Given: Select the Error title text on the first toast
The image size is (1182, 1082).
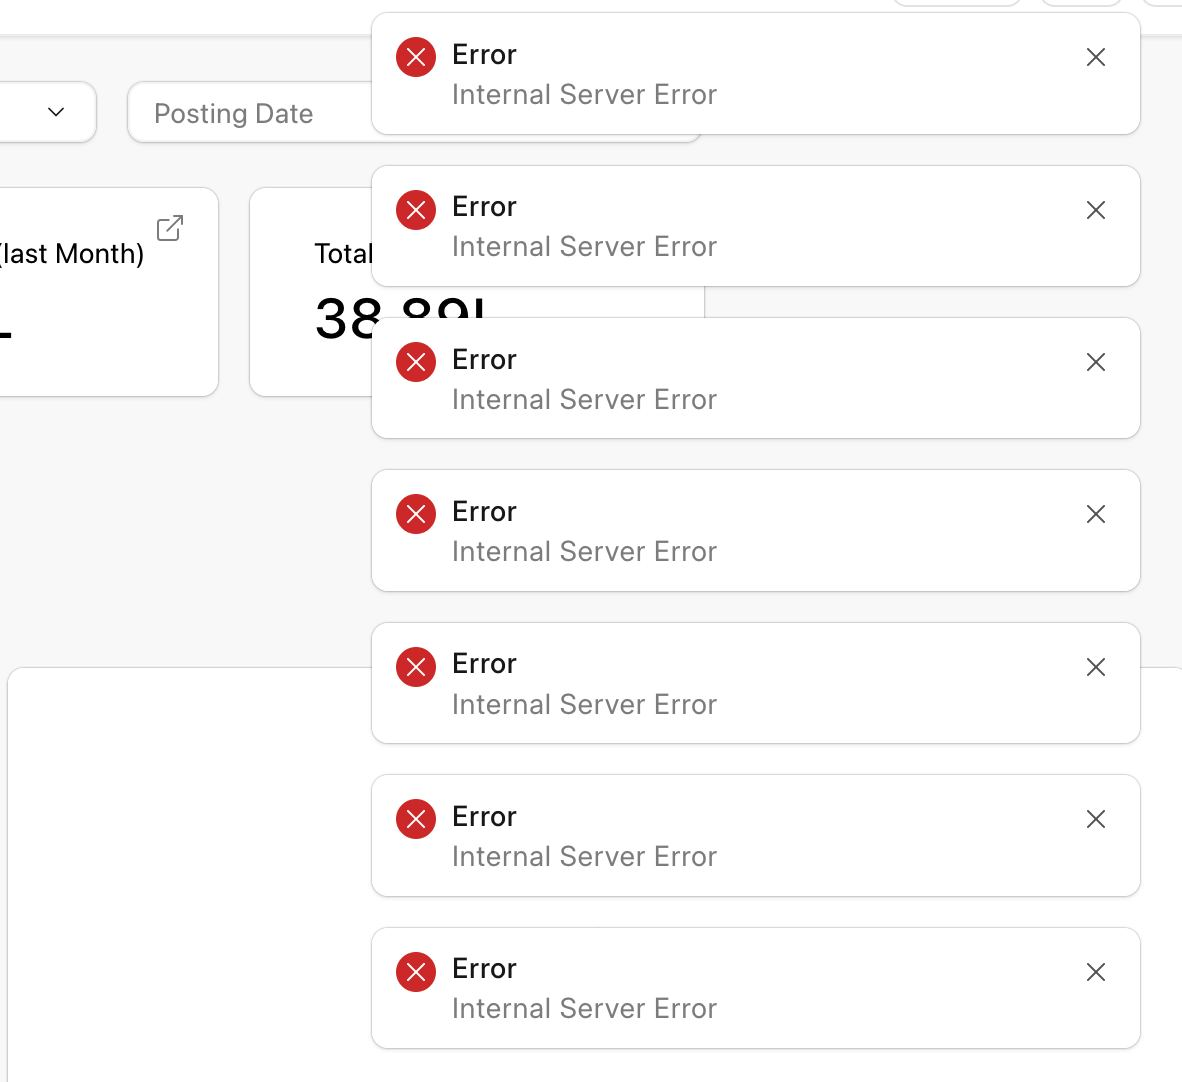Looking at the screenshot, I should [x=484, y=55].
